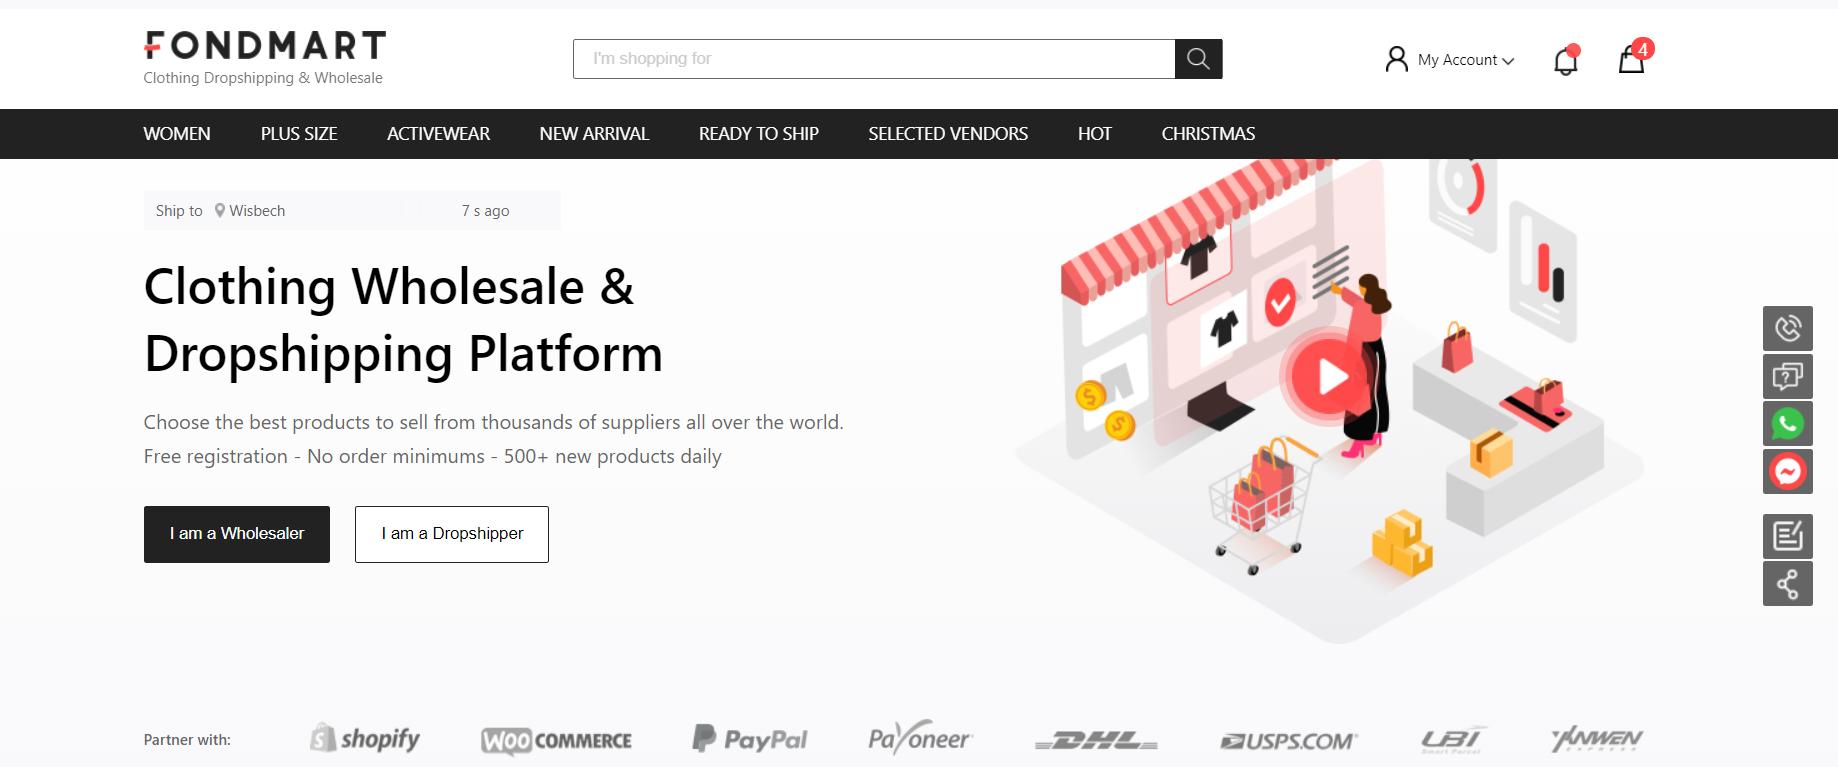
Task: Play the intro video
Action: [x=1332, y=377]
